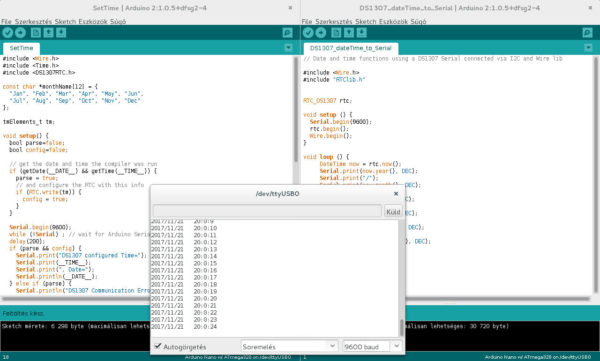Open a sketch in SetTime window
The image size is (600, 361).
click(x=48, y=33)
